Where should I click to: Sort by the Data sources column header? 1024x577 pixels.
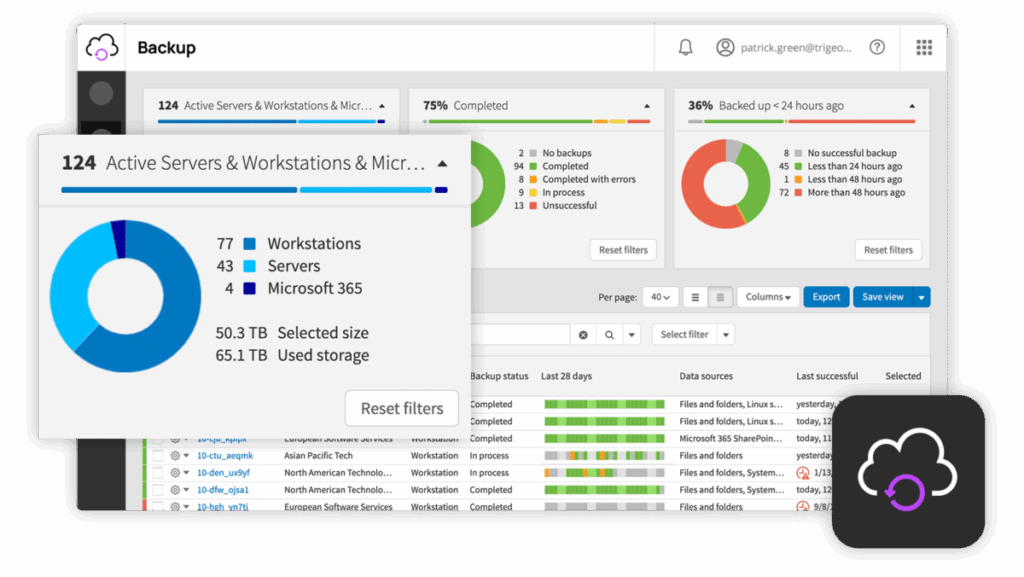pyautogui.click(x=706, y=376)
